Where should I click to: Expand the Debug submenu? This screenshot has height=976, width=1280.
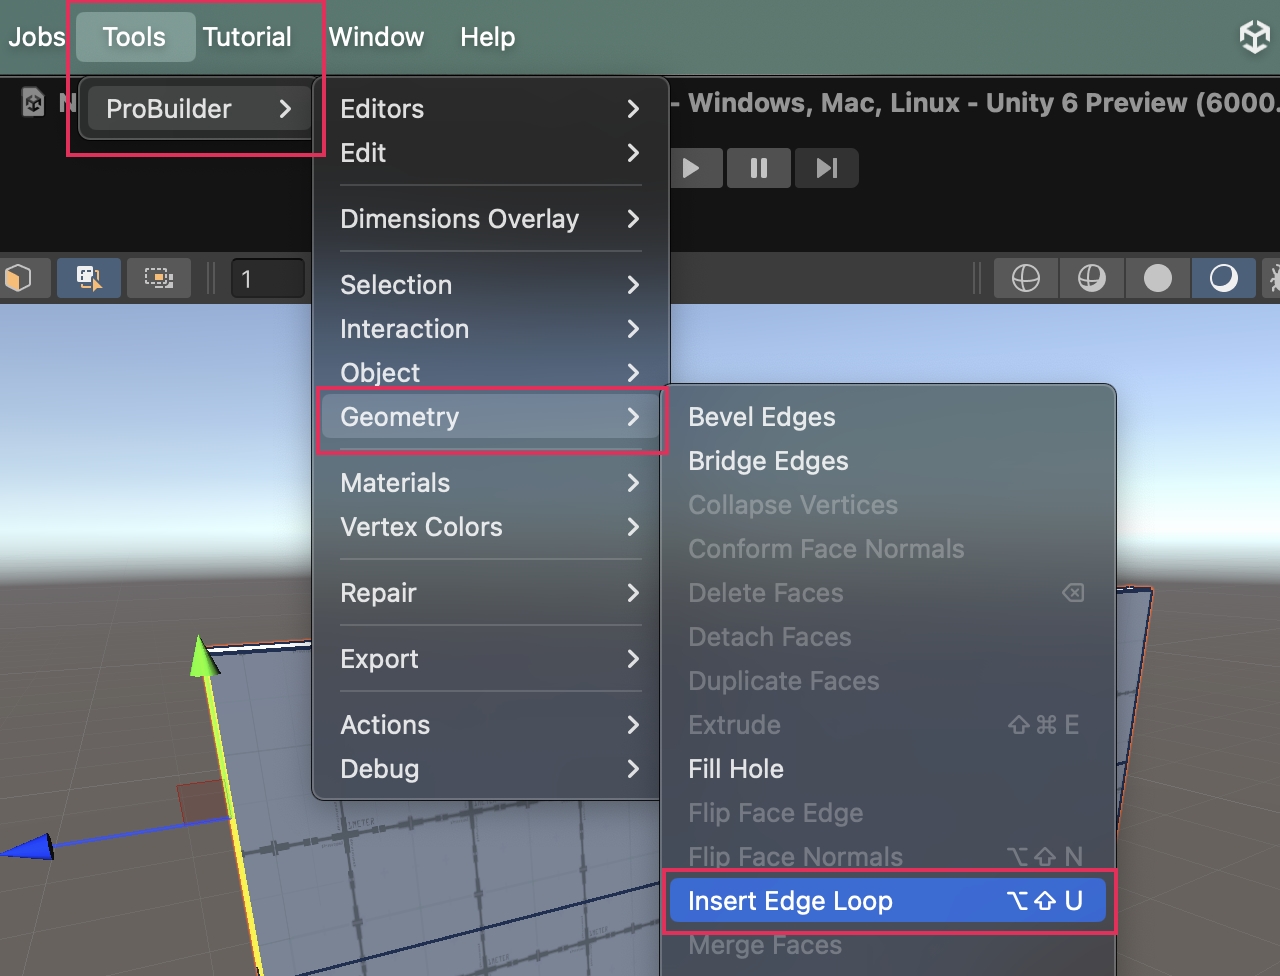(489, 769)
